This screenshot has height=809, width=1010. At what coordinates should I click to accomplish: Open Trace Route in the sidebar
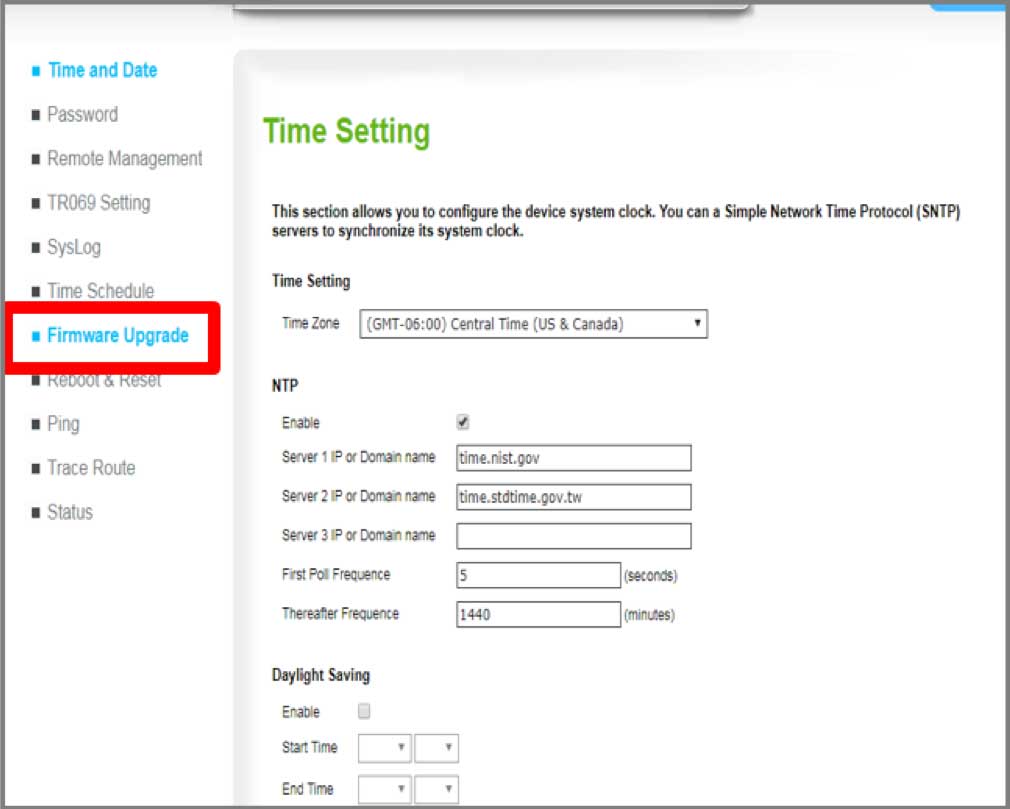tap(90, 468)
